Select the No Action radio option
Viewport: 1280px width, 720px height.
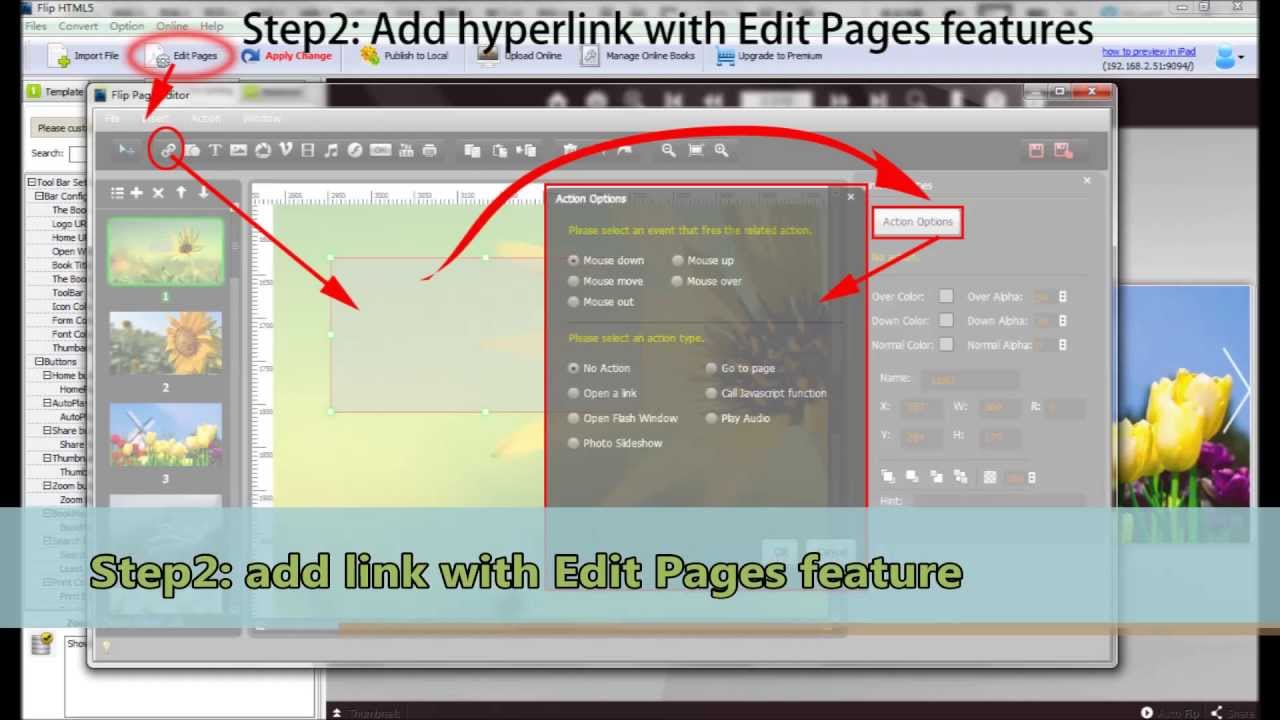click(x=574, y=368)
